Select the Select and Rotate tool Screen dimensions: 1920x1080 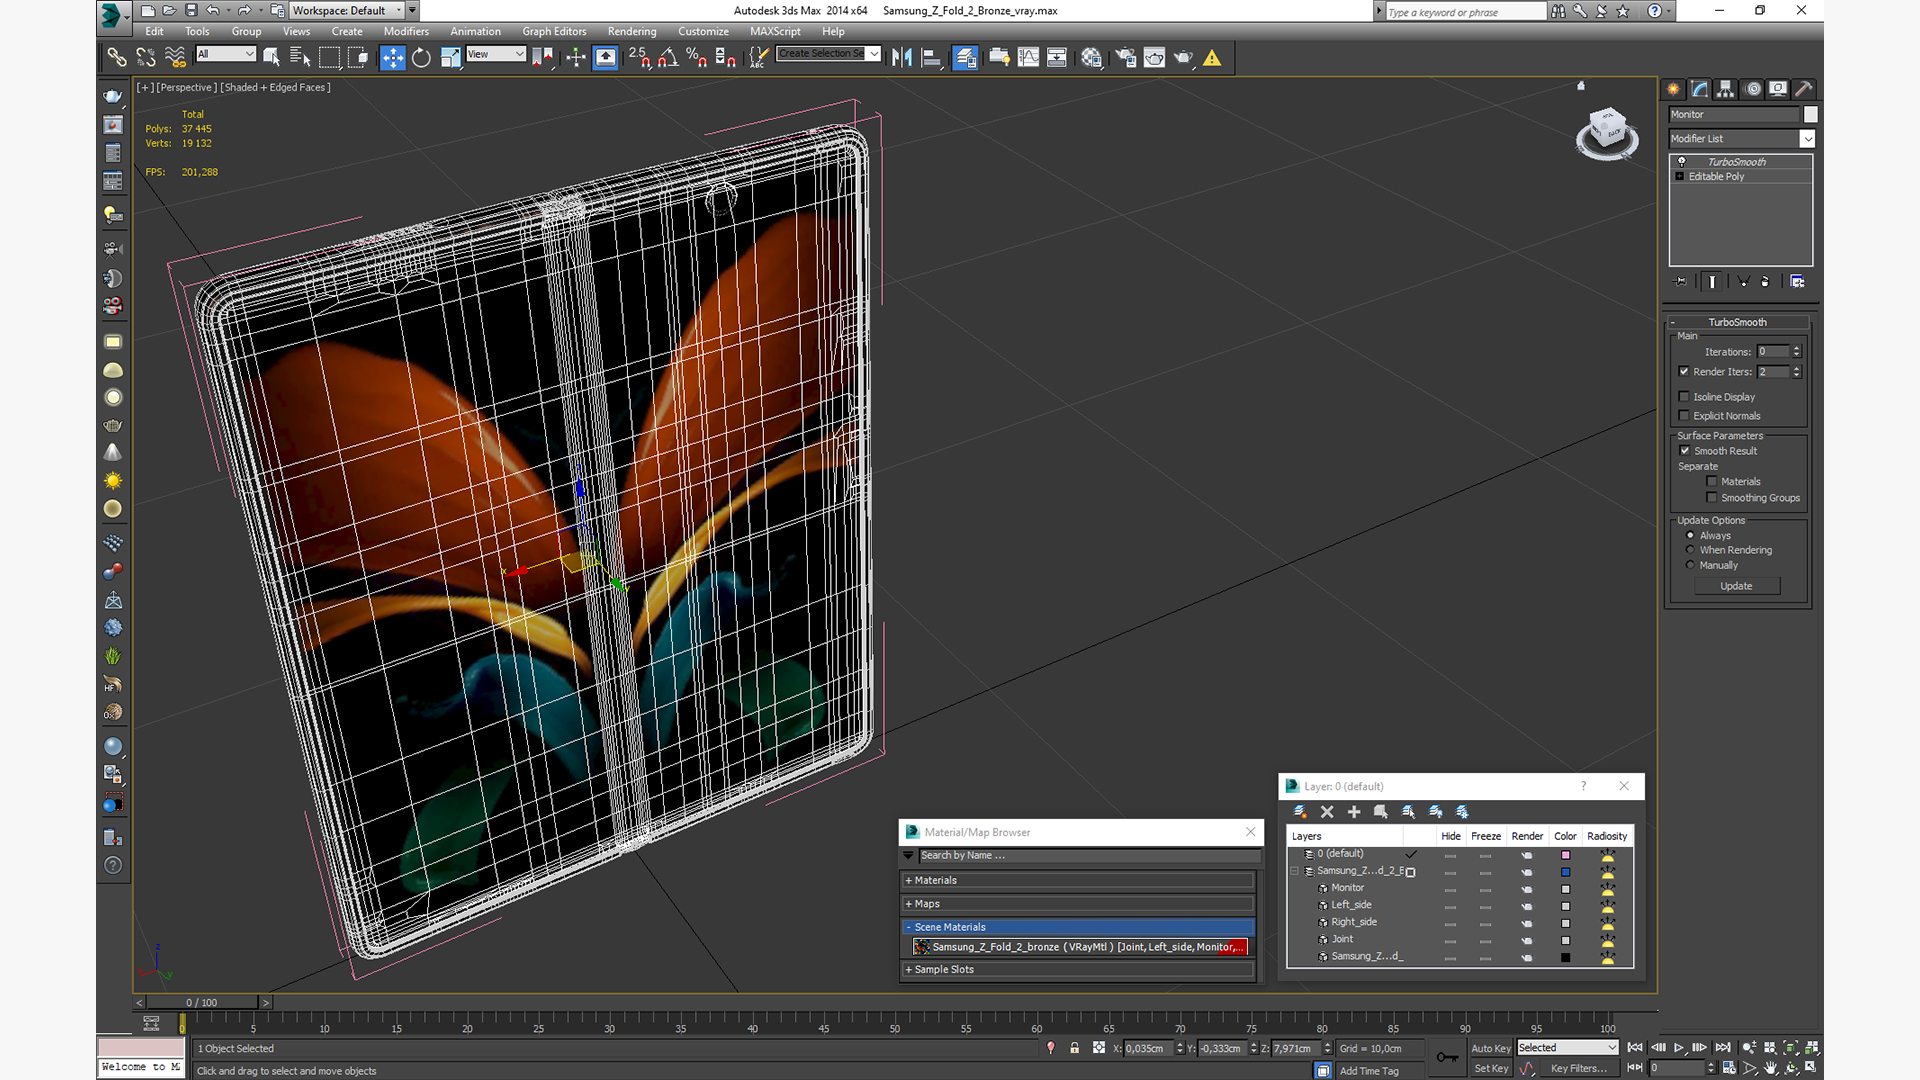(421, 58)
